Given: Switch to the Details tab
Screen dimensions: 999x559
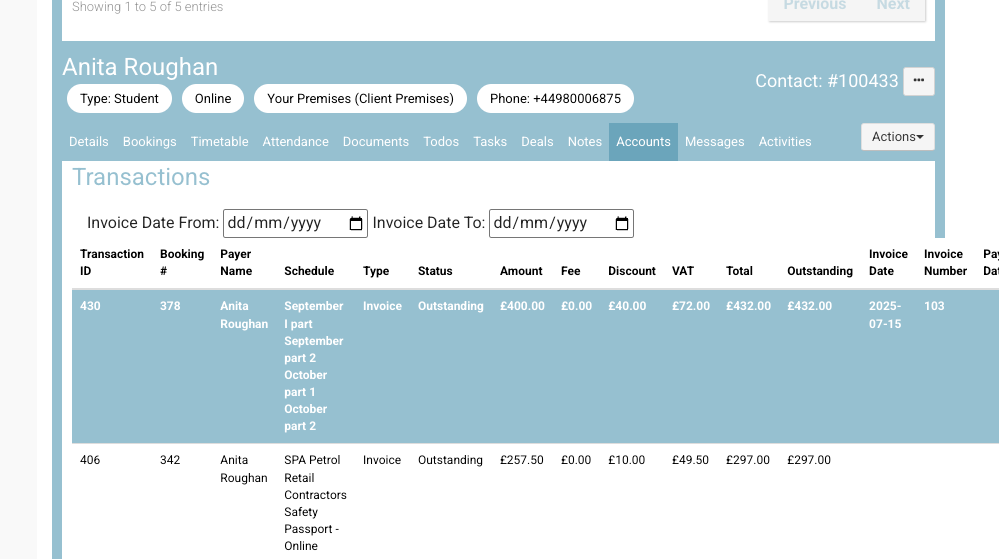Looking at the screenshot, I should [x=89, y=142].
